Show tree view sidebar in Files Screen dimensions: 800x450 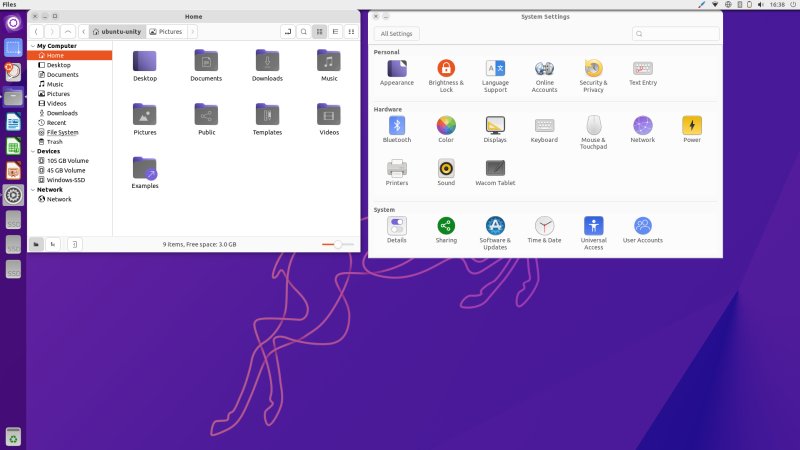click(53, 244)
